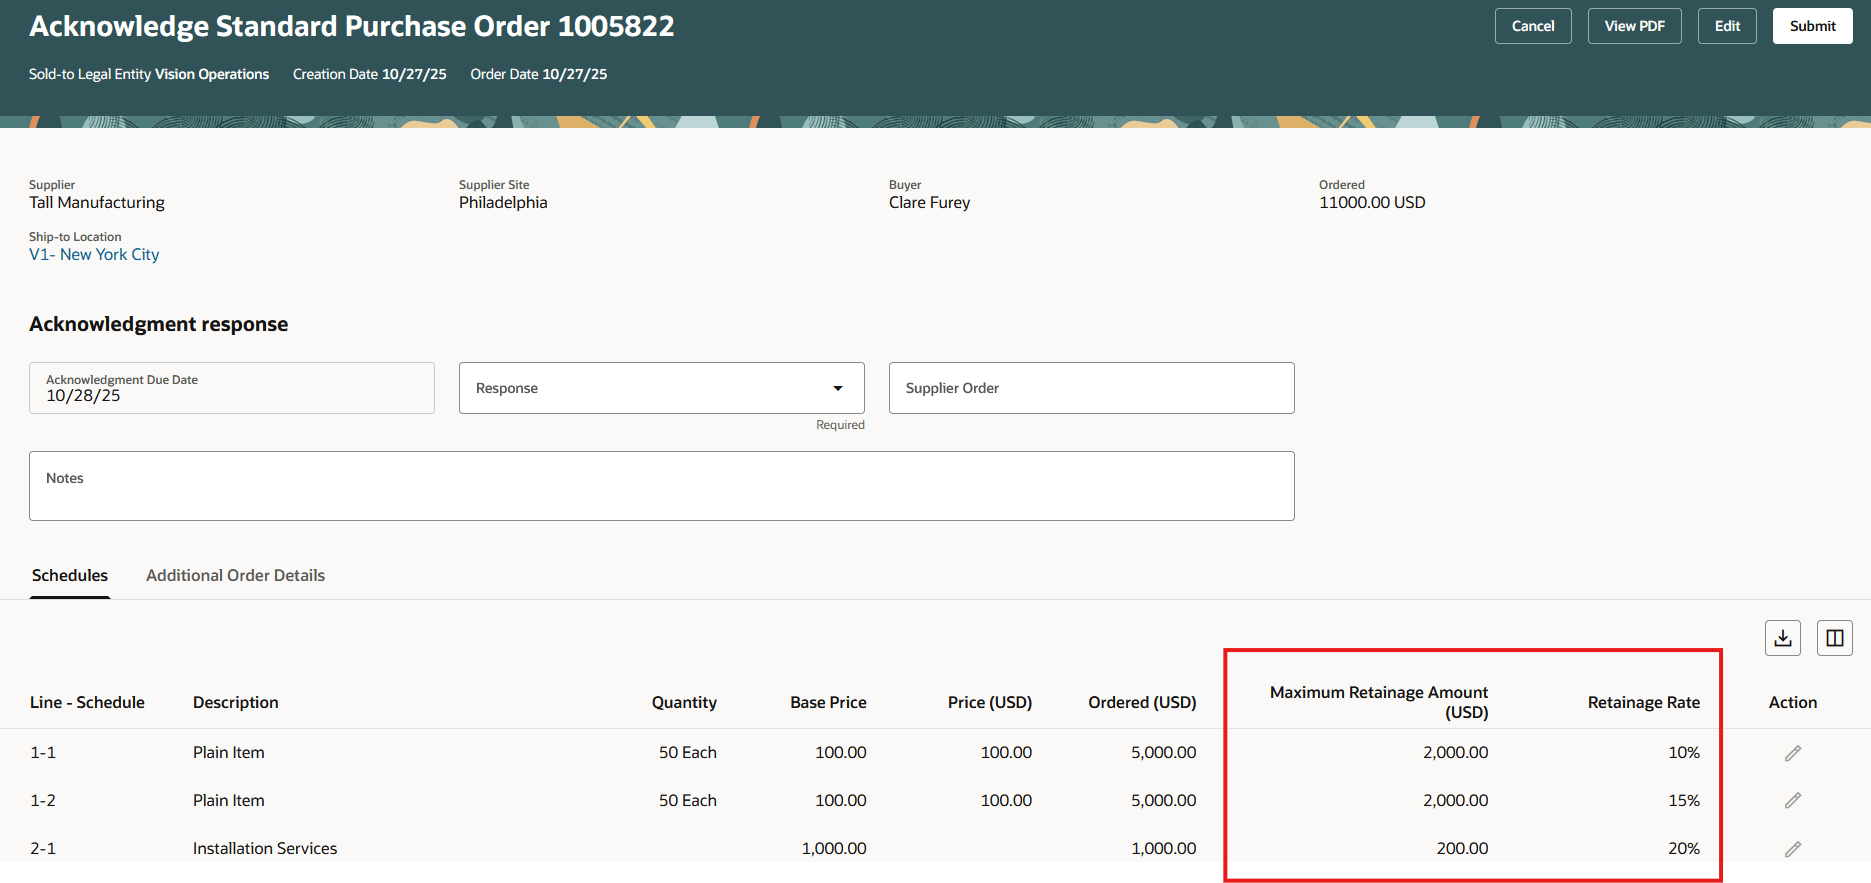Click the buyer name Clare Furey
Viewport: 1871px width, 883px height.
(930, 202)
